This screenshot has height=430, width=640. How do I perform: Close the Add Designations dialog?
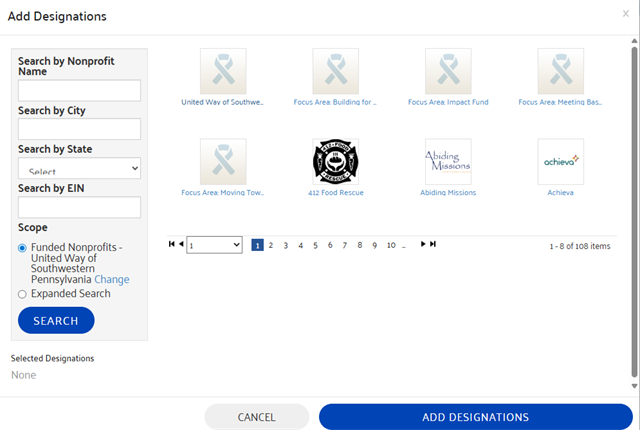tap(626, 14)
